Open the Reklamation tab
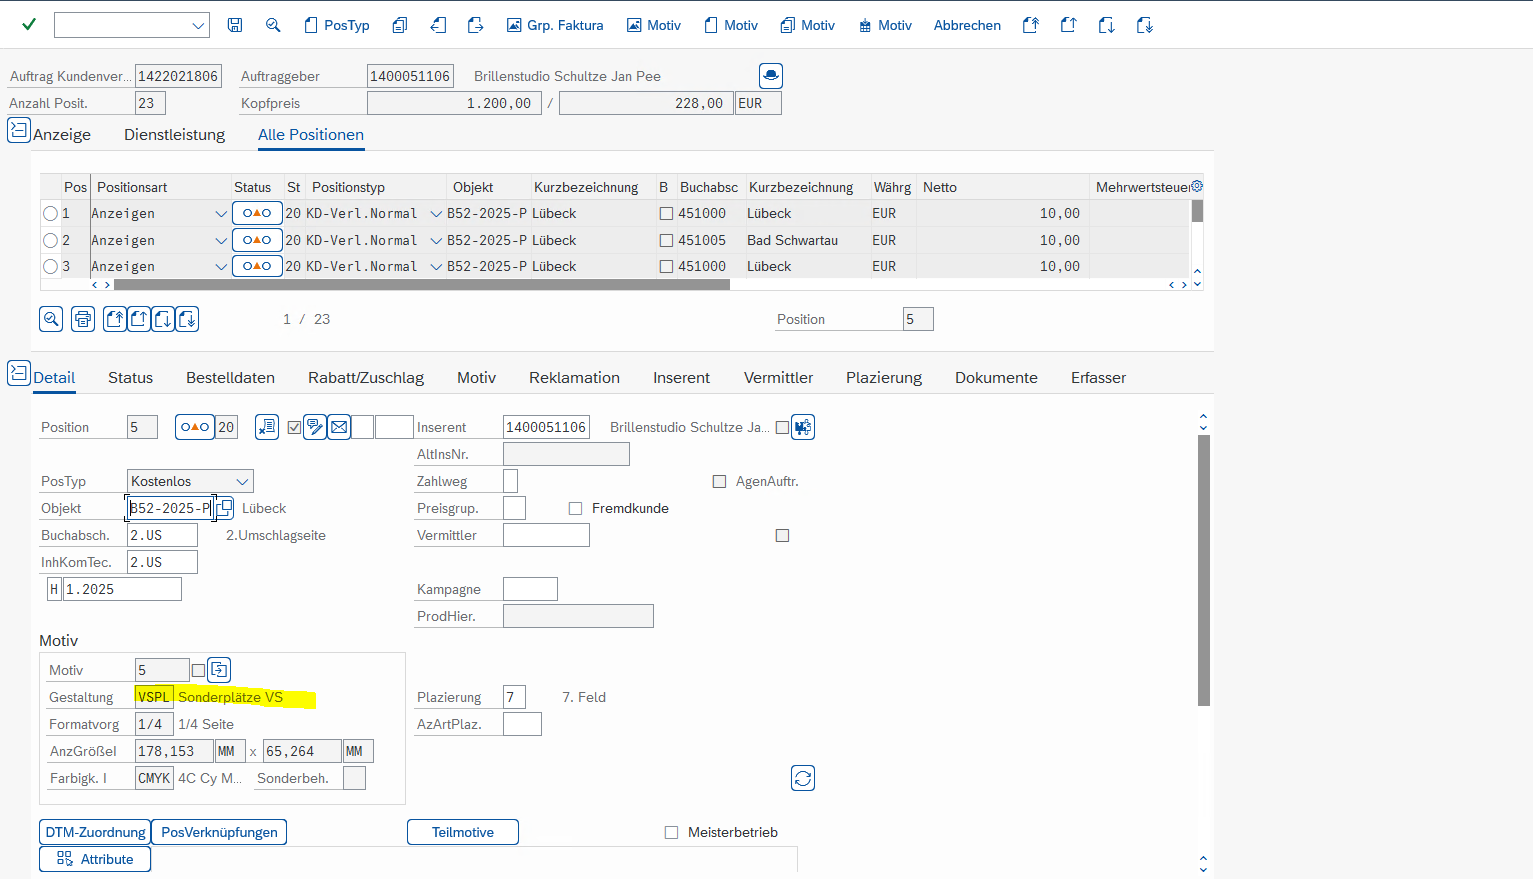 tap(574, 377)
